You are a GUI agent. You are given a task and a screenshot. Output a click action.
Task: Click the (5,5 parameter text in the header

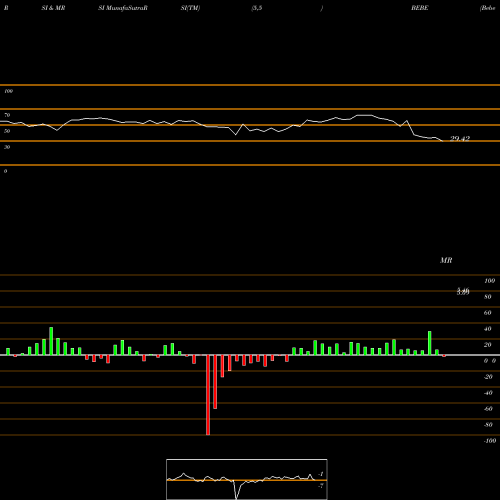click(257, 8)
